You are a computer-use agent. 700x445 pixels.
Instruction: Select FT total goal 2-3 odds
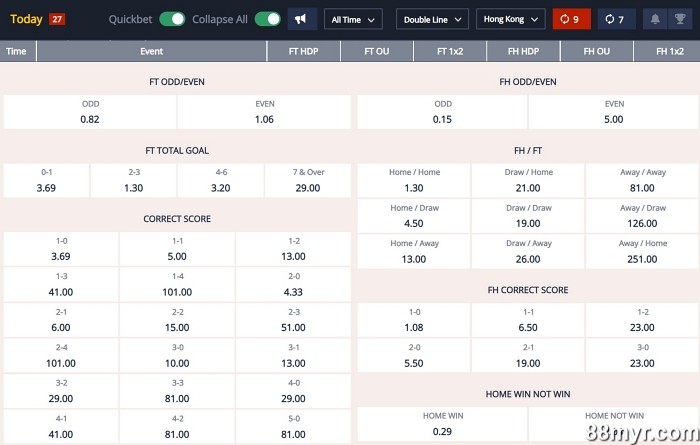tap(133, 181)
